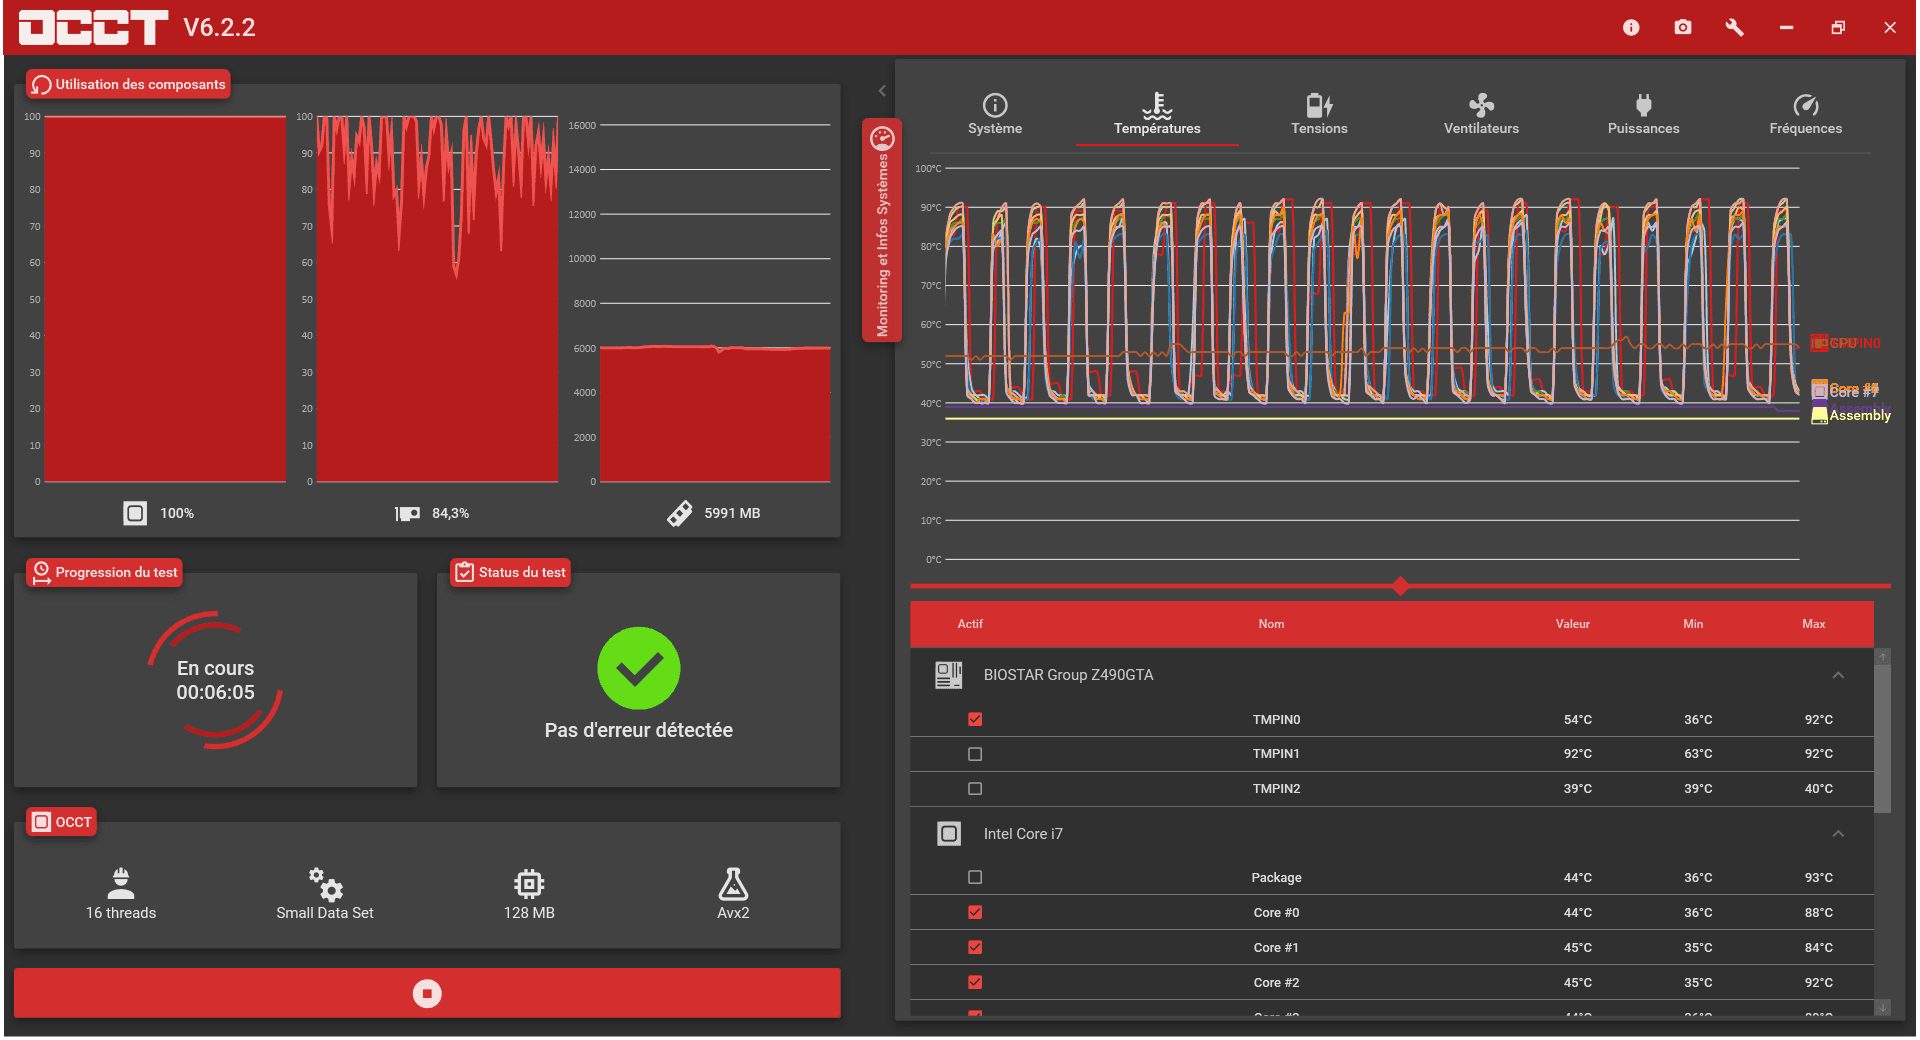
Task: Collapse the BIOSTAR Group Z490GTA section
Action: click(x=1838, y=675)
